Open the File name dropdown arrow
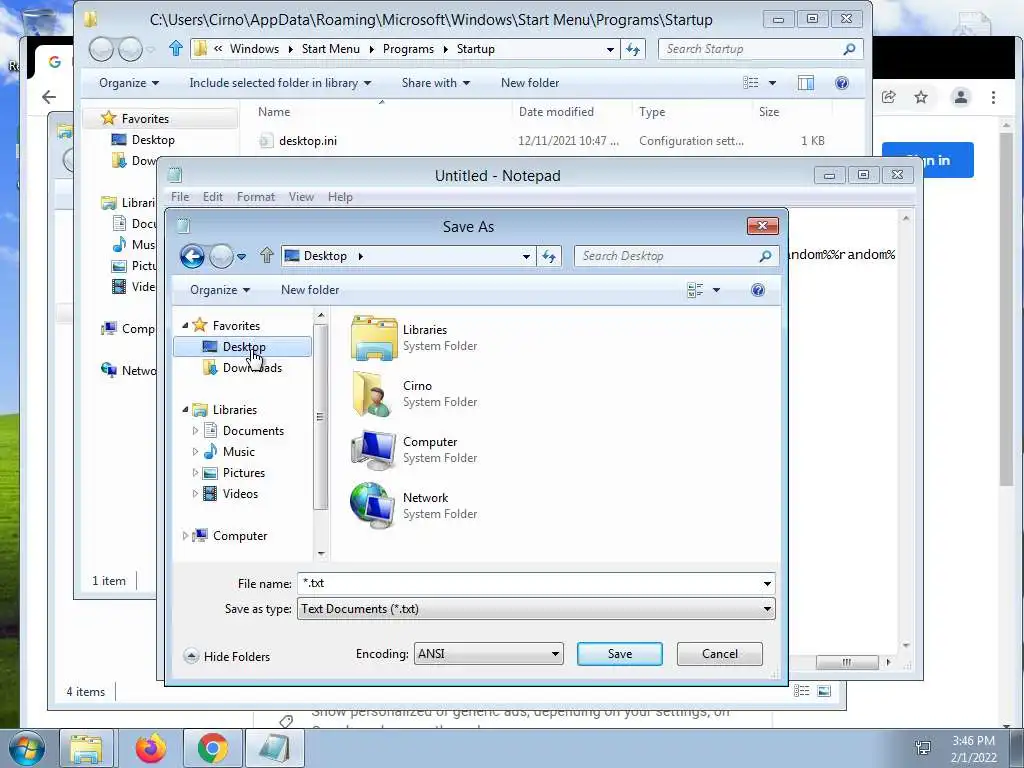Screen dimensions: 1024x768 pos(767,583)
